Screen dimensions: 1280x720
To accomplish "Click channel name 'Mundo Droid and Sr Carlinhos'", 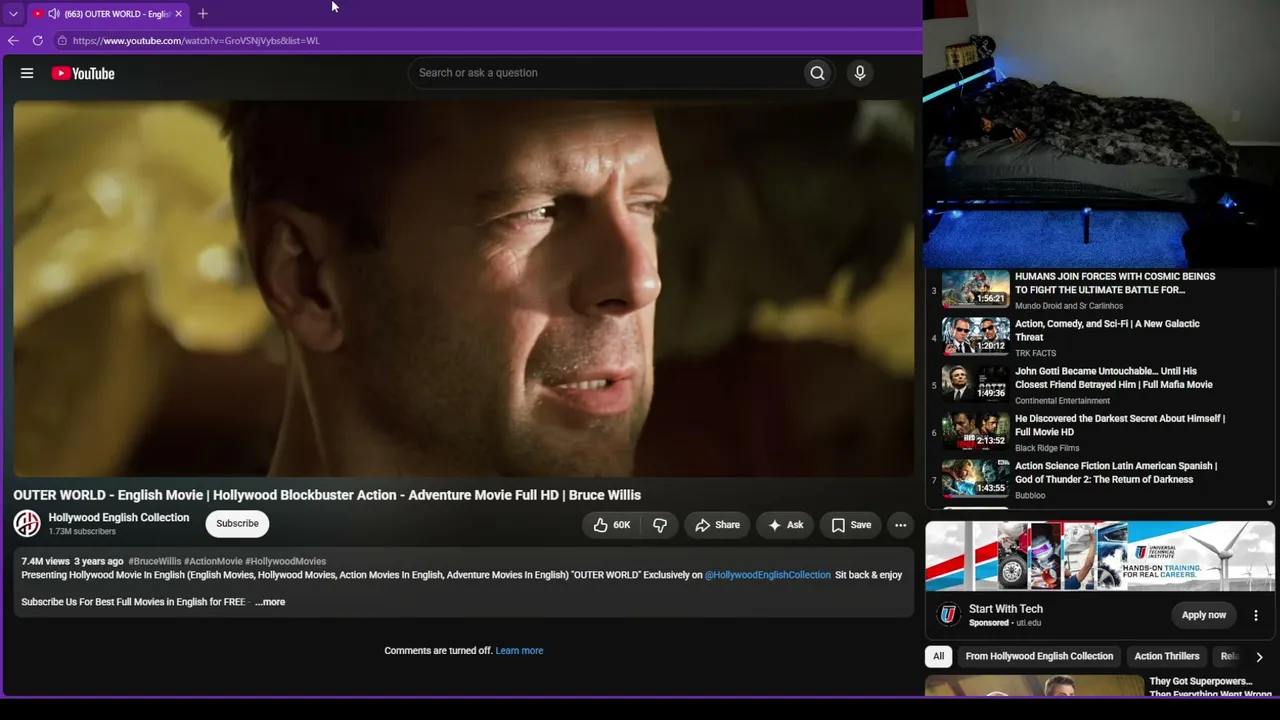I will coord(1069,306).
